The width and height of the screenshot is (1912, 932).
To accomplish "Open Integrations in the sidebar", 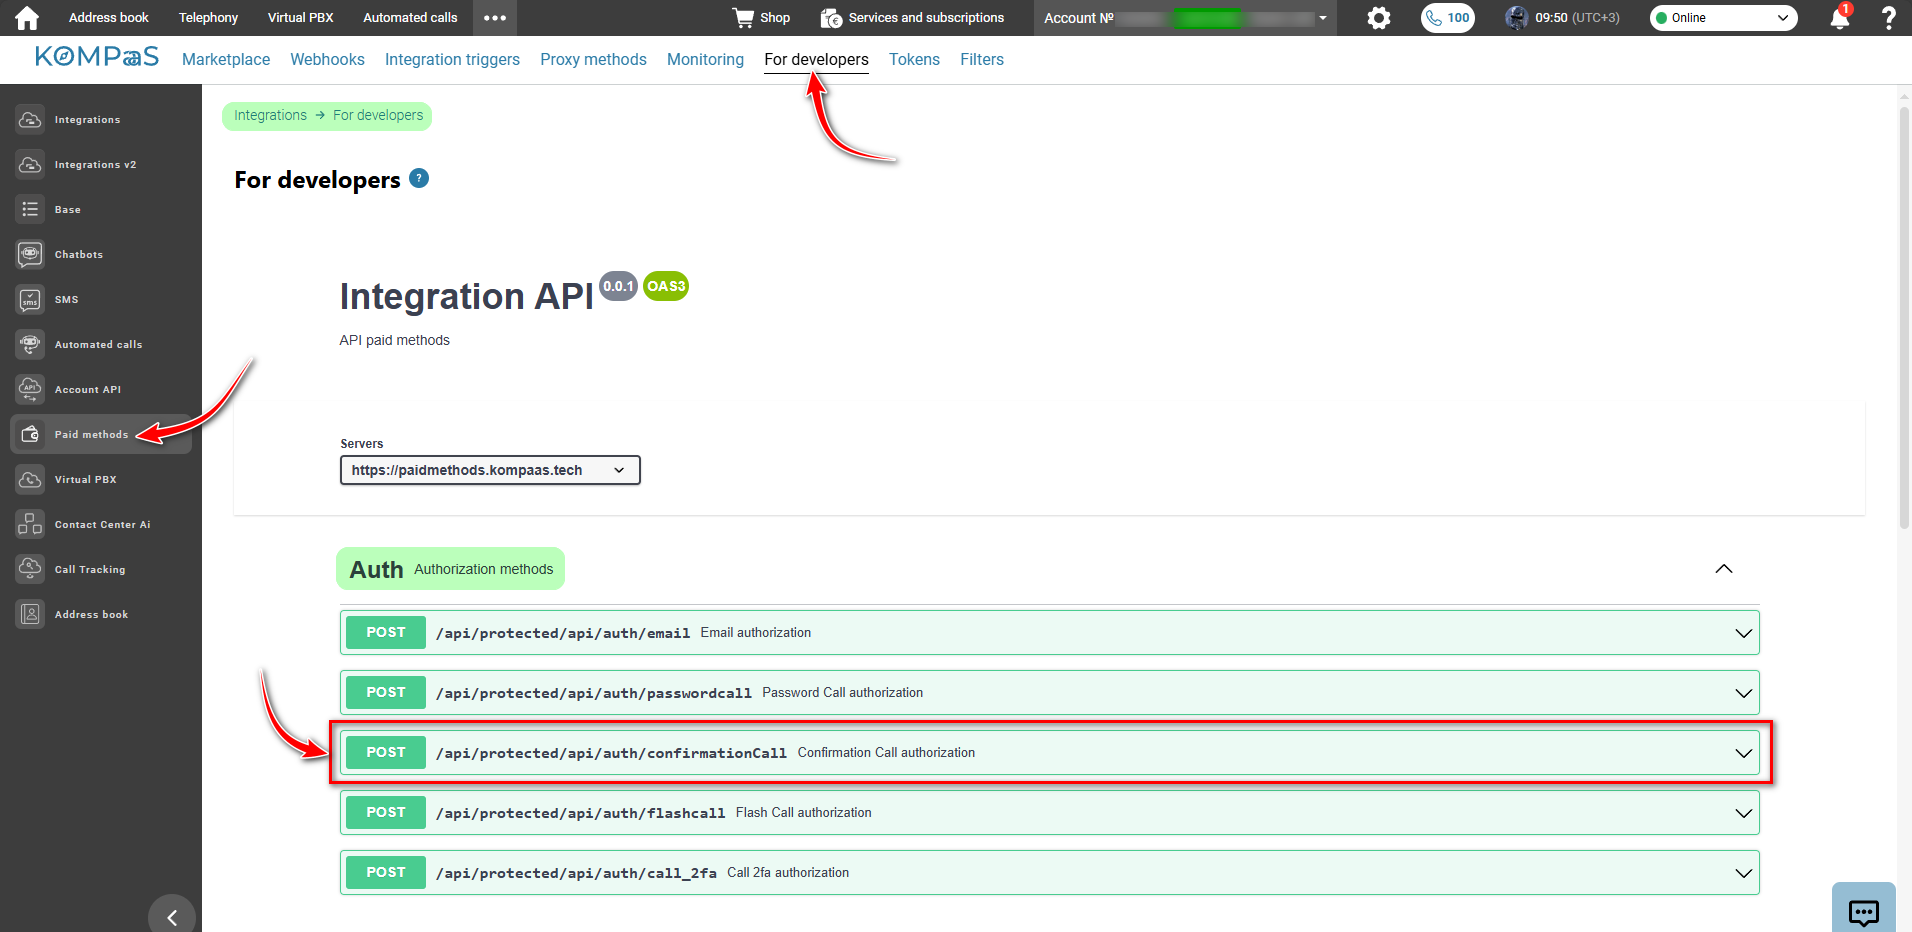I will point(100,120).
